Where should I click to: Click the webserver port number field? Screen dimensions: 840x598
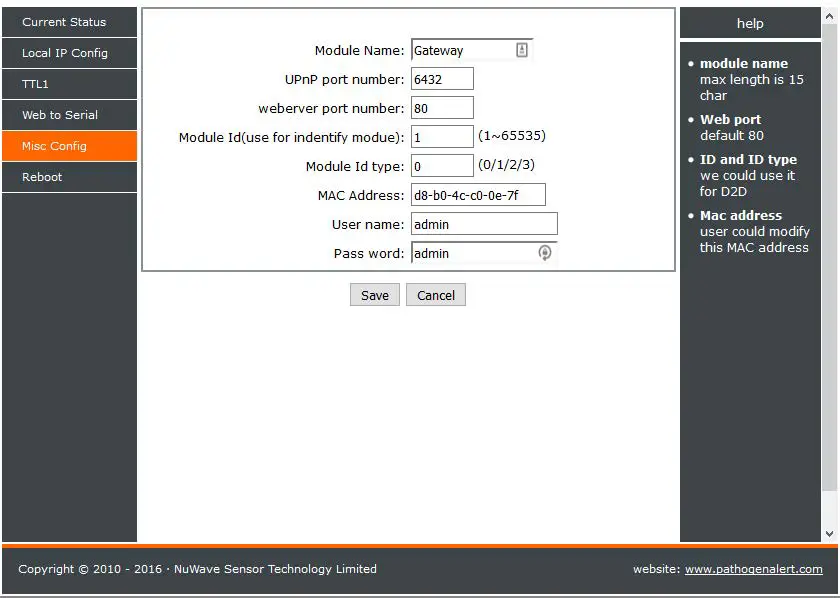[x=442, y=107]
